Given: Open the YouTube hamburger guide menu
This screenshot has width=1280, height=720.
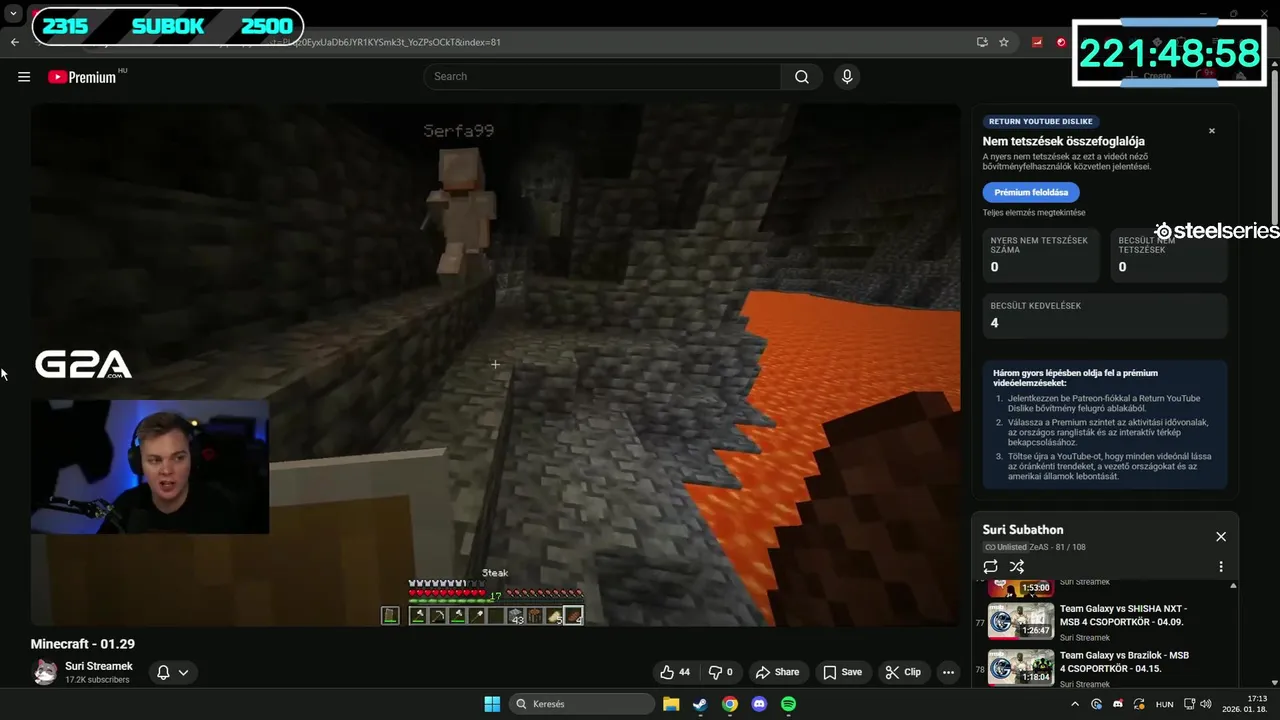Looking at the screenshot, I should 24,77.
